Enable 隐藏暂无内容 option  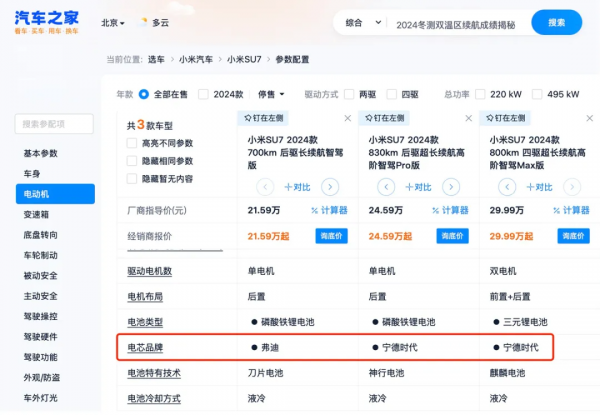click(132, 178)
